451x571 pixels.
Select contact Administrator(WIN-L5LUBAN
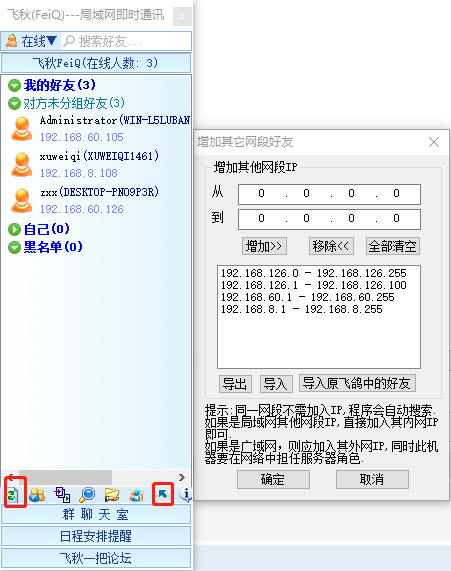point(115,120)
